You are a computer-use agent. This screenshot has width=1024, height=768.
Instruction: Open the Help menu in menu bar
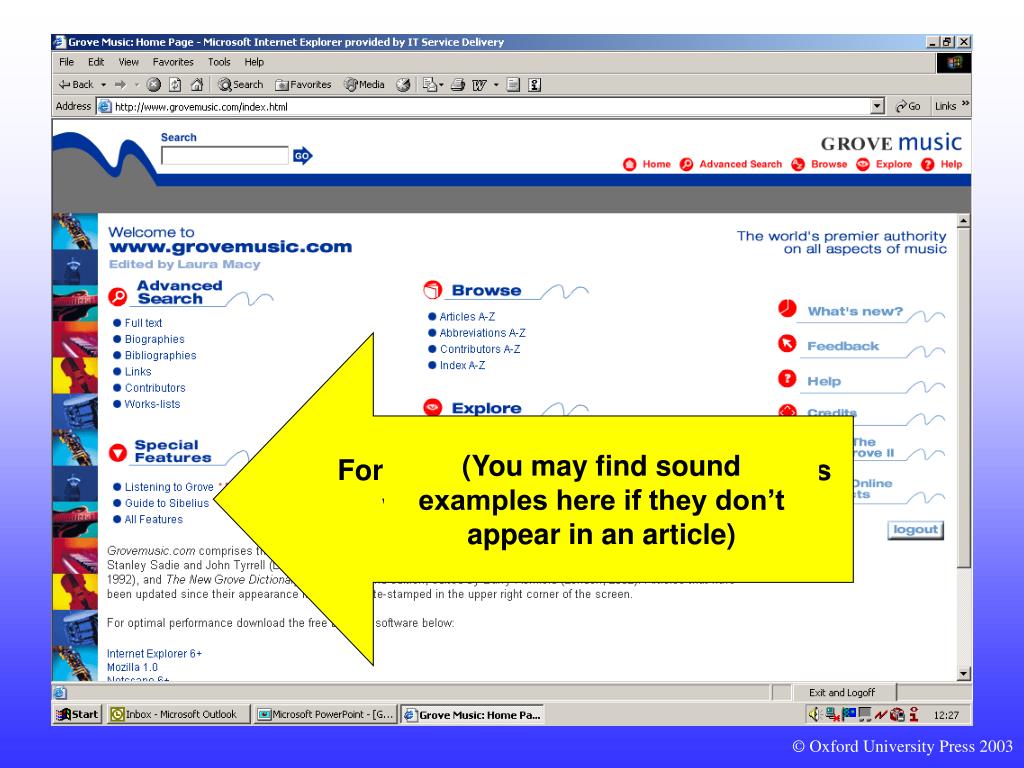coord(254,62)
